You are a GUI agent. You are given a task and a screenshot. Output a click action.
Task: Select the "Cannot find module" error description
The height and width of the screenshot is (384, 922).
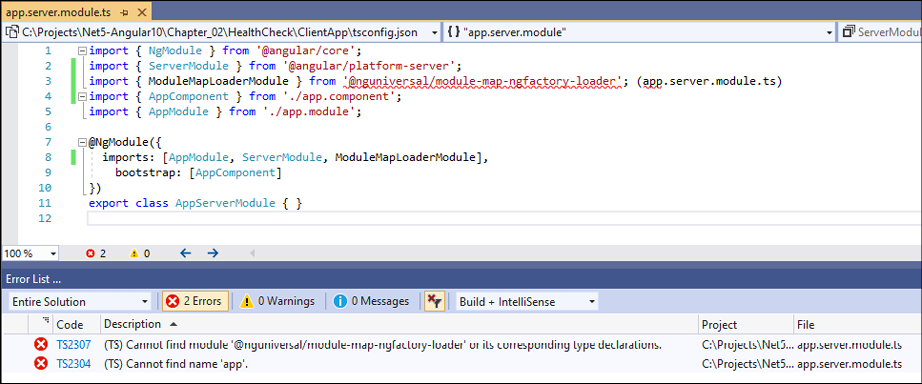[x=383, y=345]
